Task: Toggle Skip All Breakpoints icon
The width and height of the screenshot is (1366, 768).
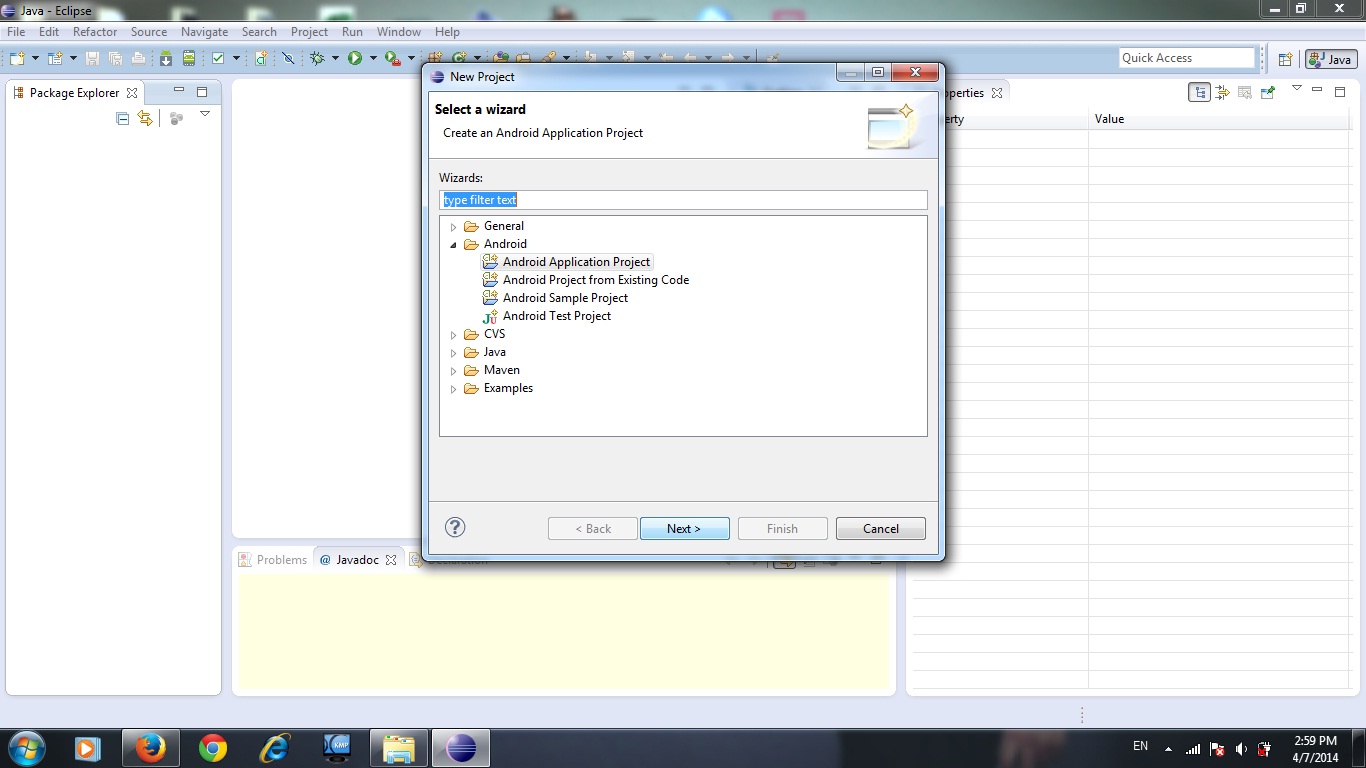Action: pos(288,58)
